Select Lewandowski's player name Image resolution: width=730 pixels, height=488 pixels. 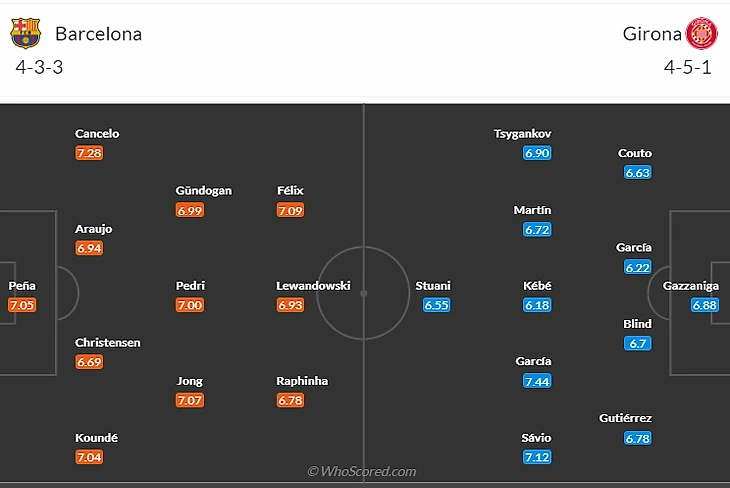pyautogui.click(x=313, y=286)
